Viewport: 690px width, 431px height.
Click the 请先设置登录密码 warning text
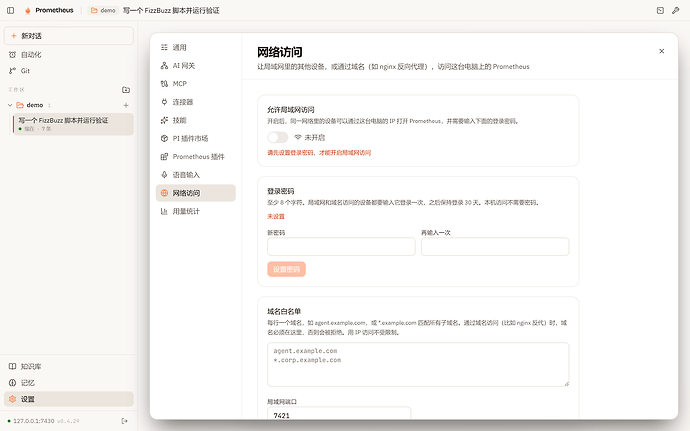click(319, 153)
